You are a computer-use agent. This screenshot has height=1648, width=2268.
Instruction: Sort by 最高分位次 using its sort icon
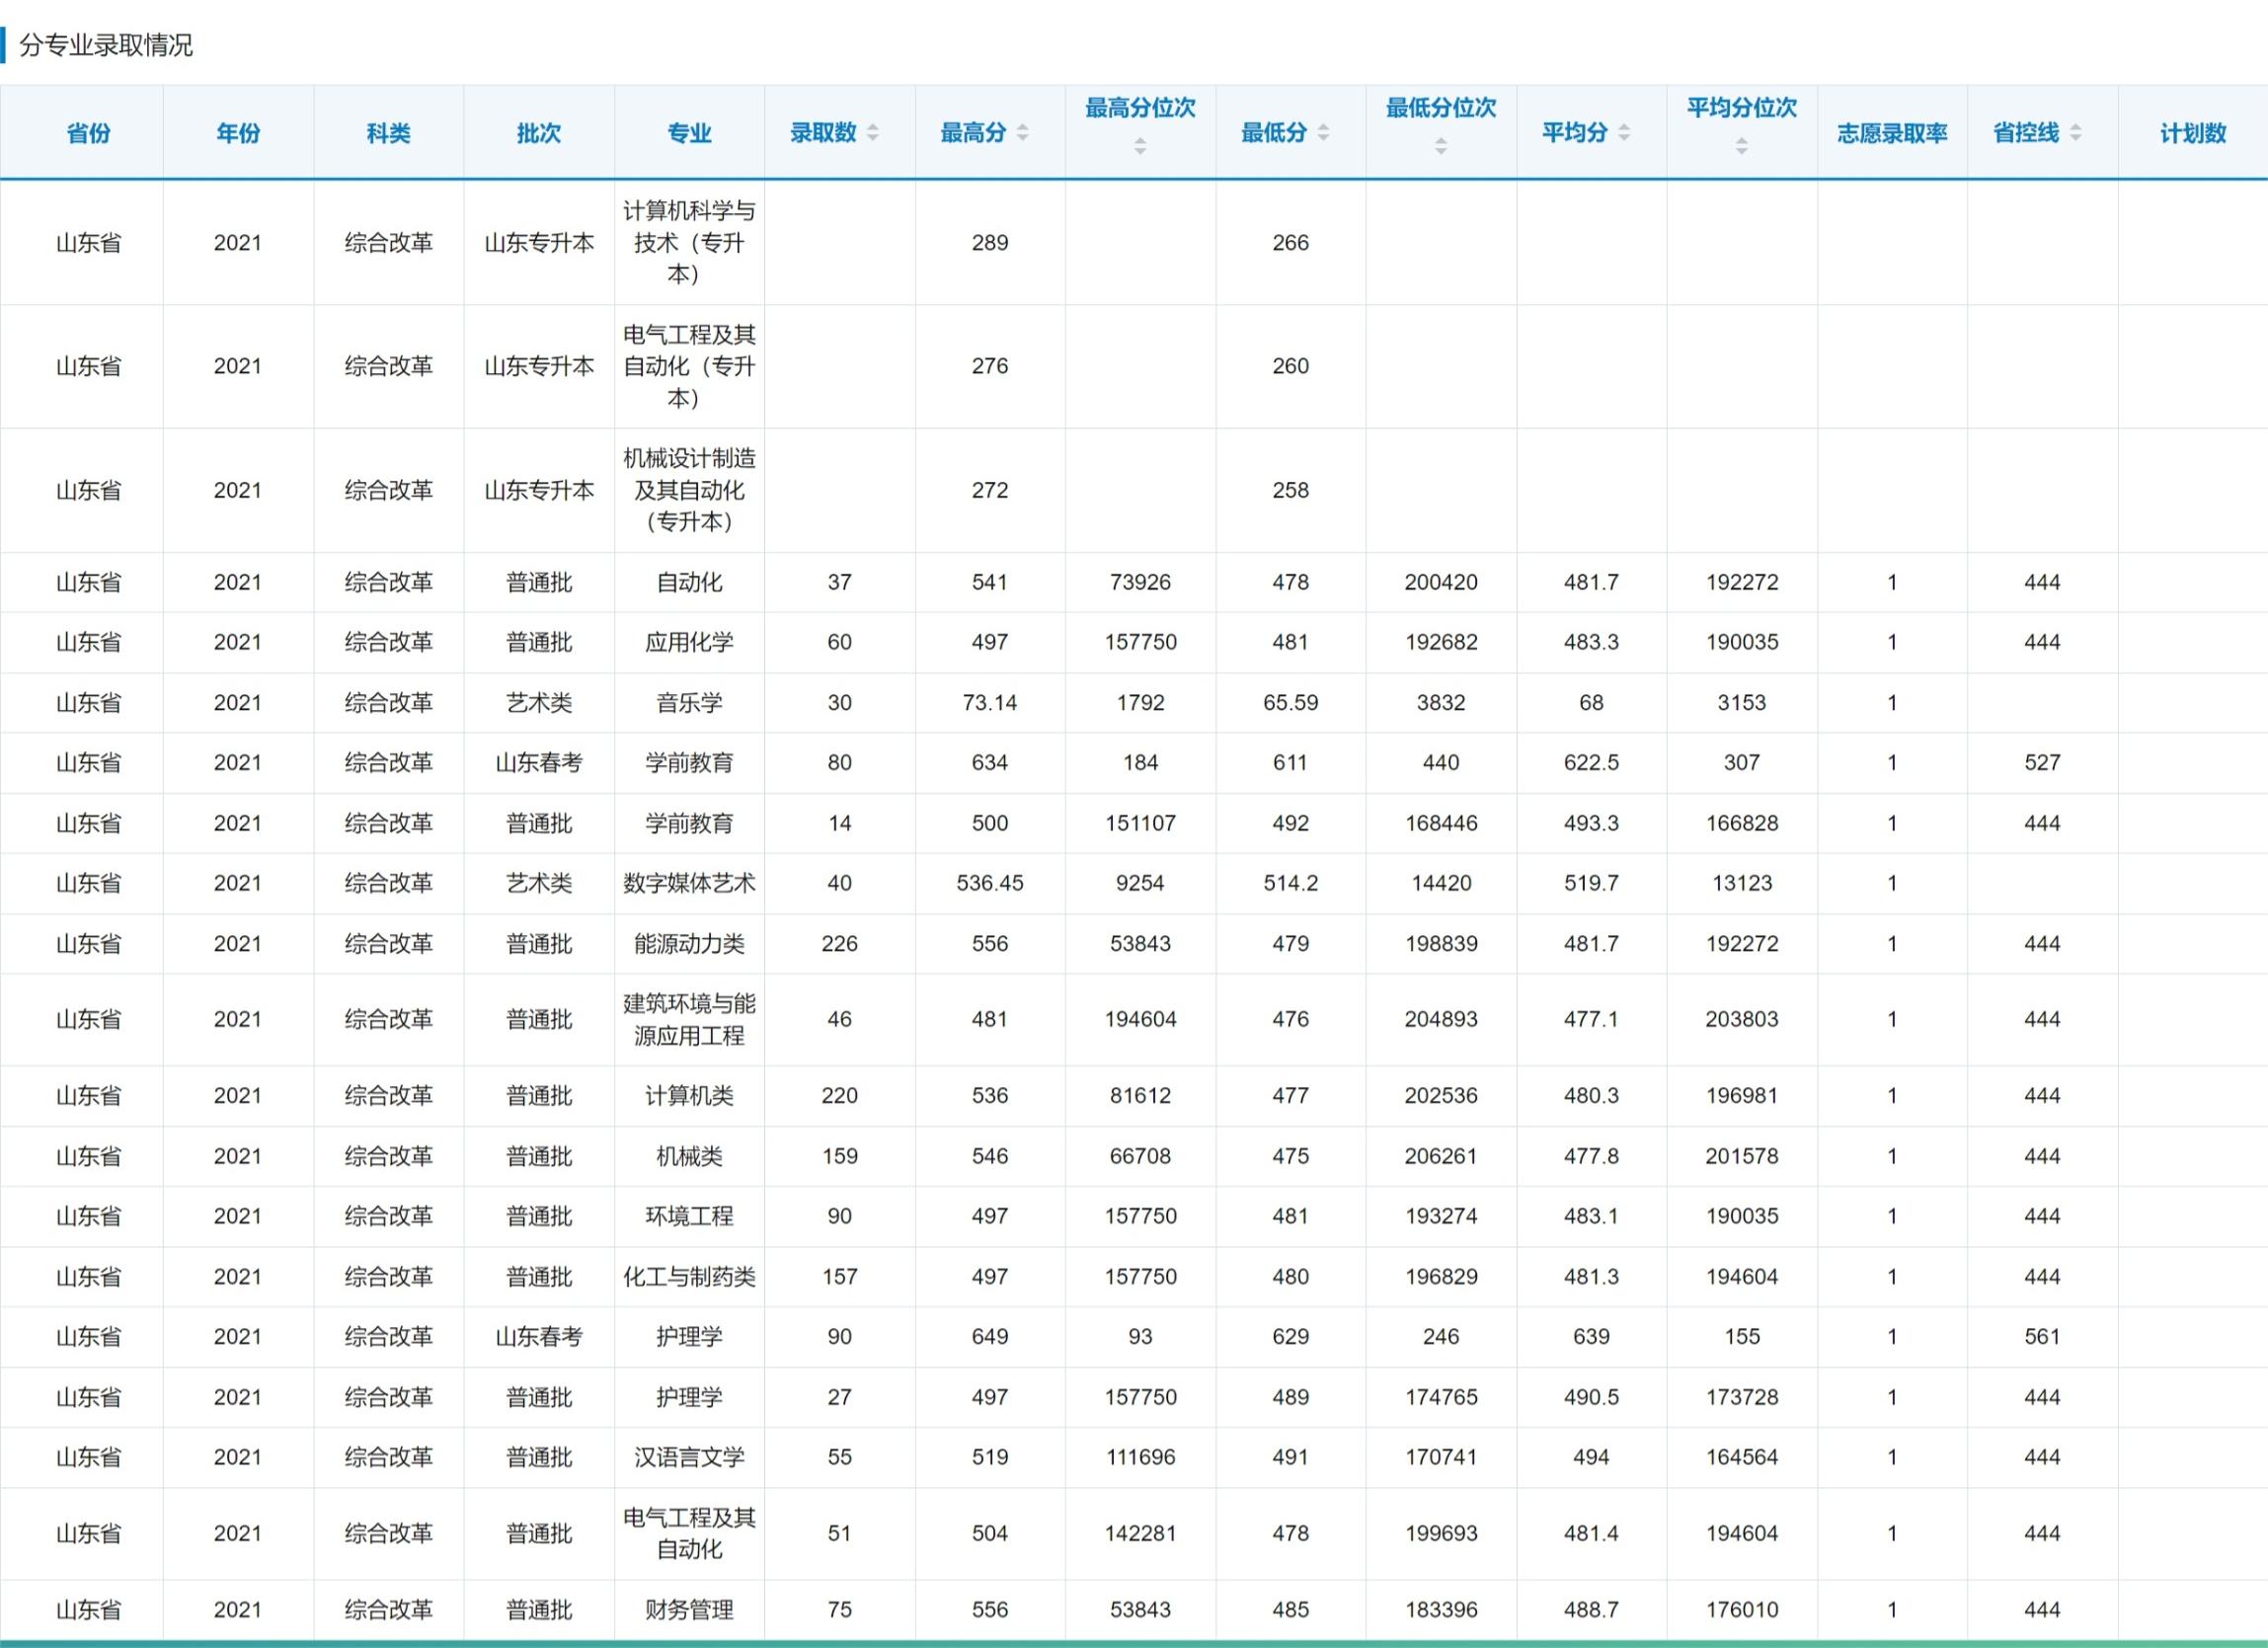click(x=1140, y=147)
